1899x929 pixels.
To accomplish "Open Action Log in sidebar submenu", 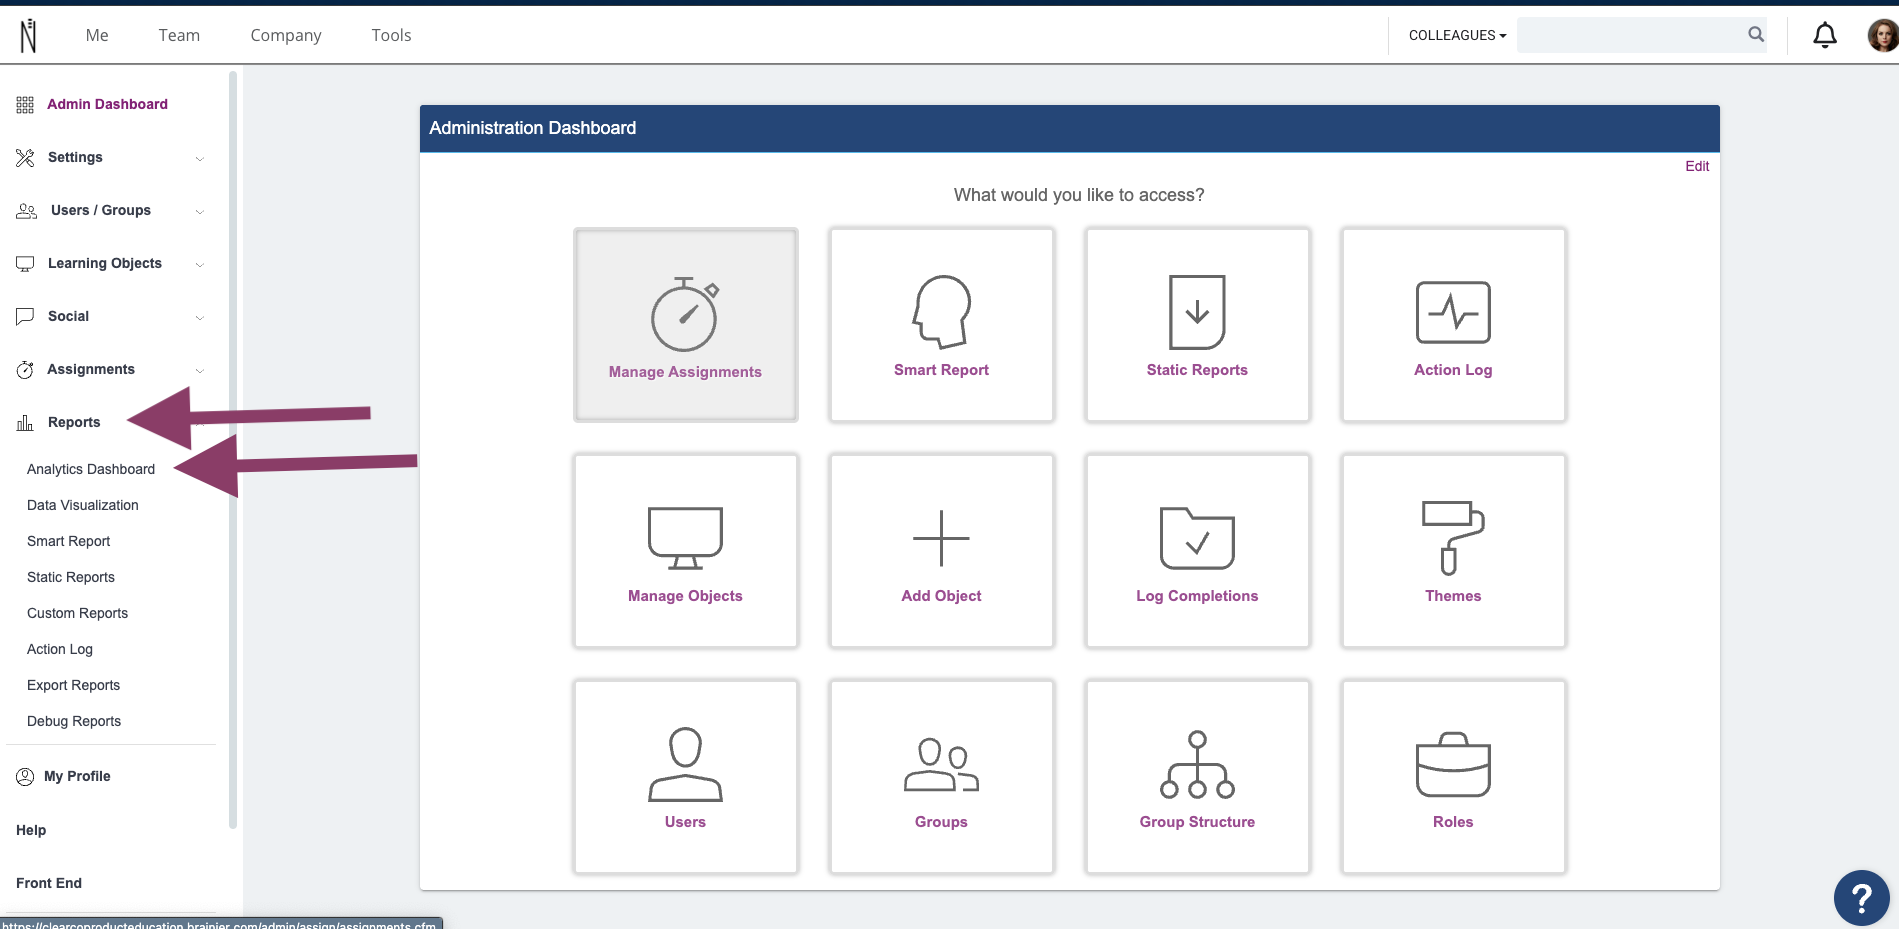I will [60, 649].
